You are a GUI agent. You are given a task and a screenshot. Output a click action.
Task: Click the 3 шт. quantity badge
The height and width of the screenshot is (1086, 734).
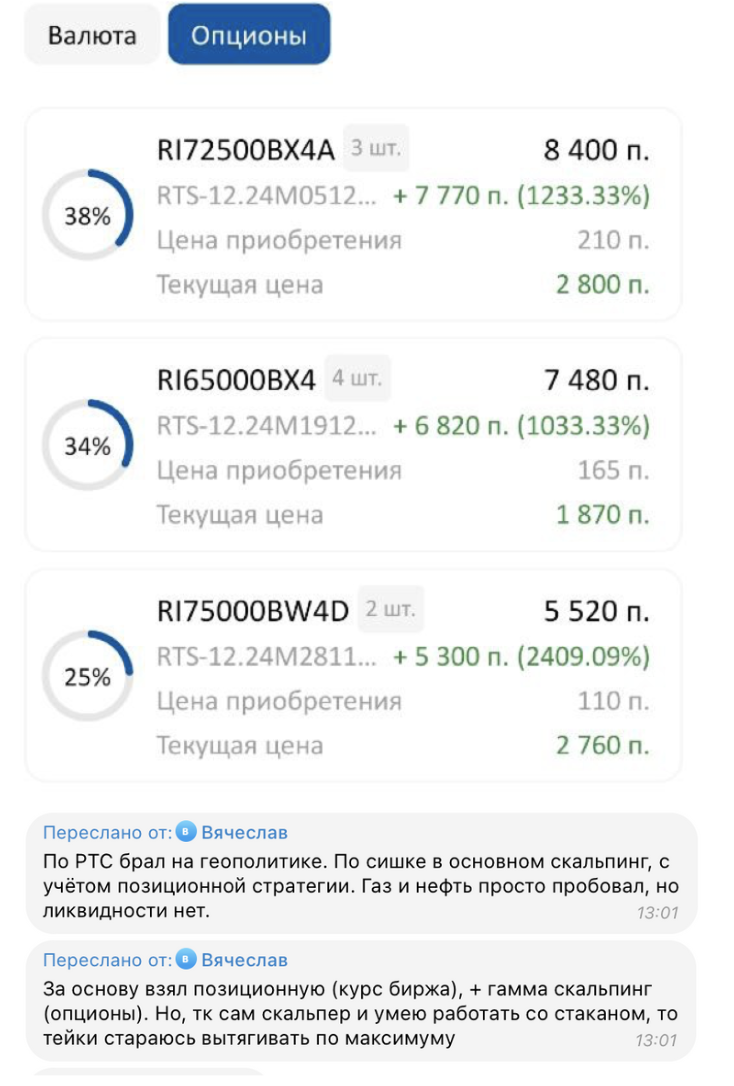(376, 148)
